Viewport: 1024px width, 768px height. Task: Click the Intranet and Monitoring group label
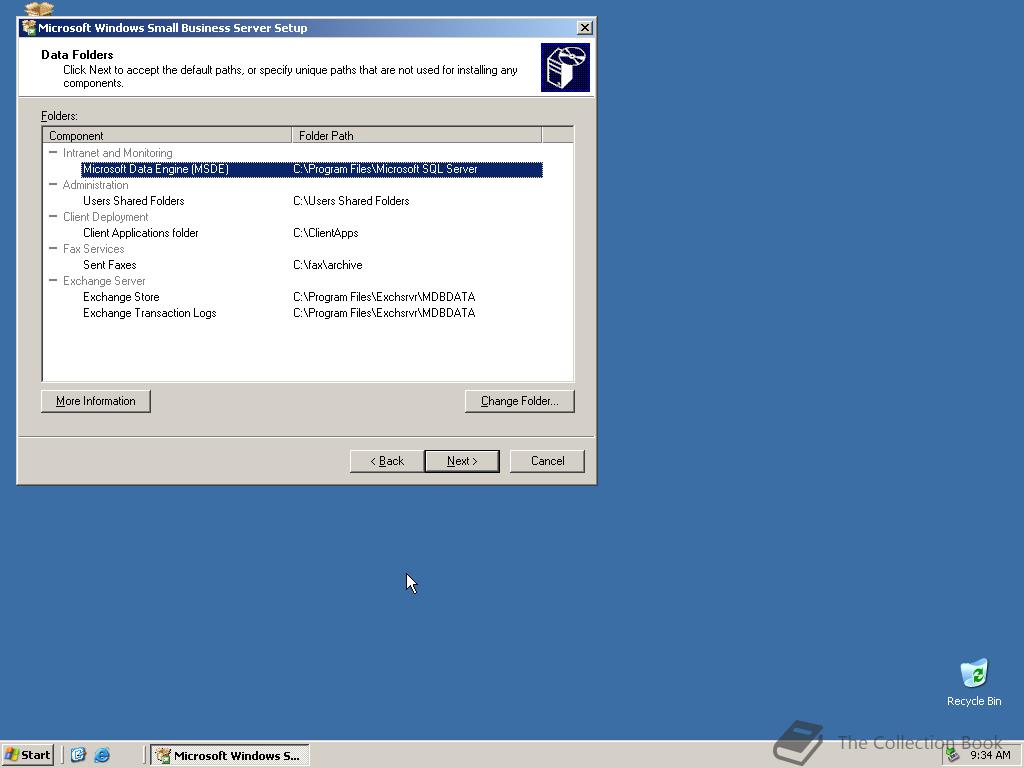click(x=118, y=153)
